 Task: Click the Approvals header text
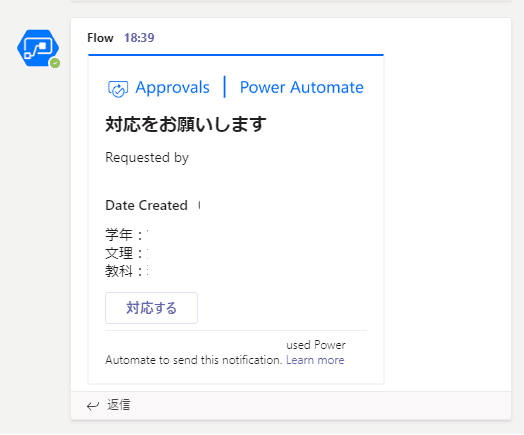pyautogui.click(x=172, y=88)
